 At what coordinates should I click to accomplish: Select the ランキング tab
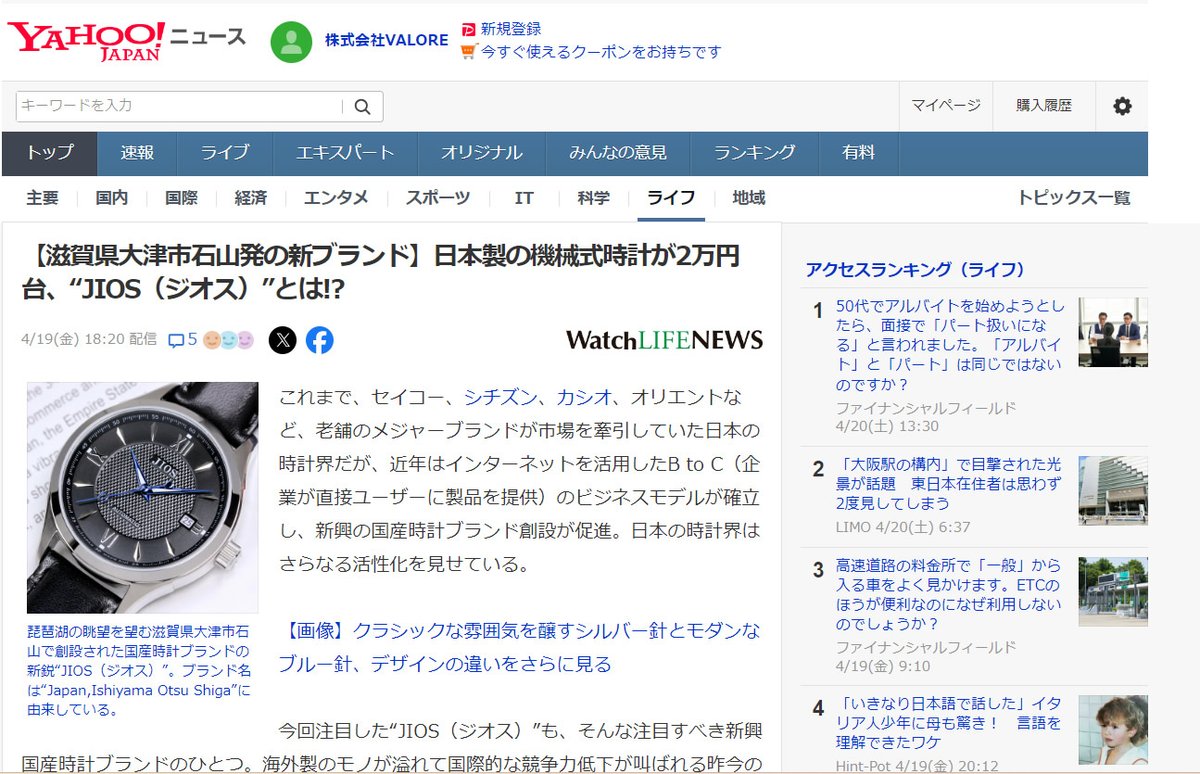(755, 153)
